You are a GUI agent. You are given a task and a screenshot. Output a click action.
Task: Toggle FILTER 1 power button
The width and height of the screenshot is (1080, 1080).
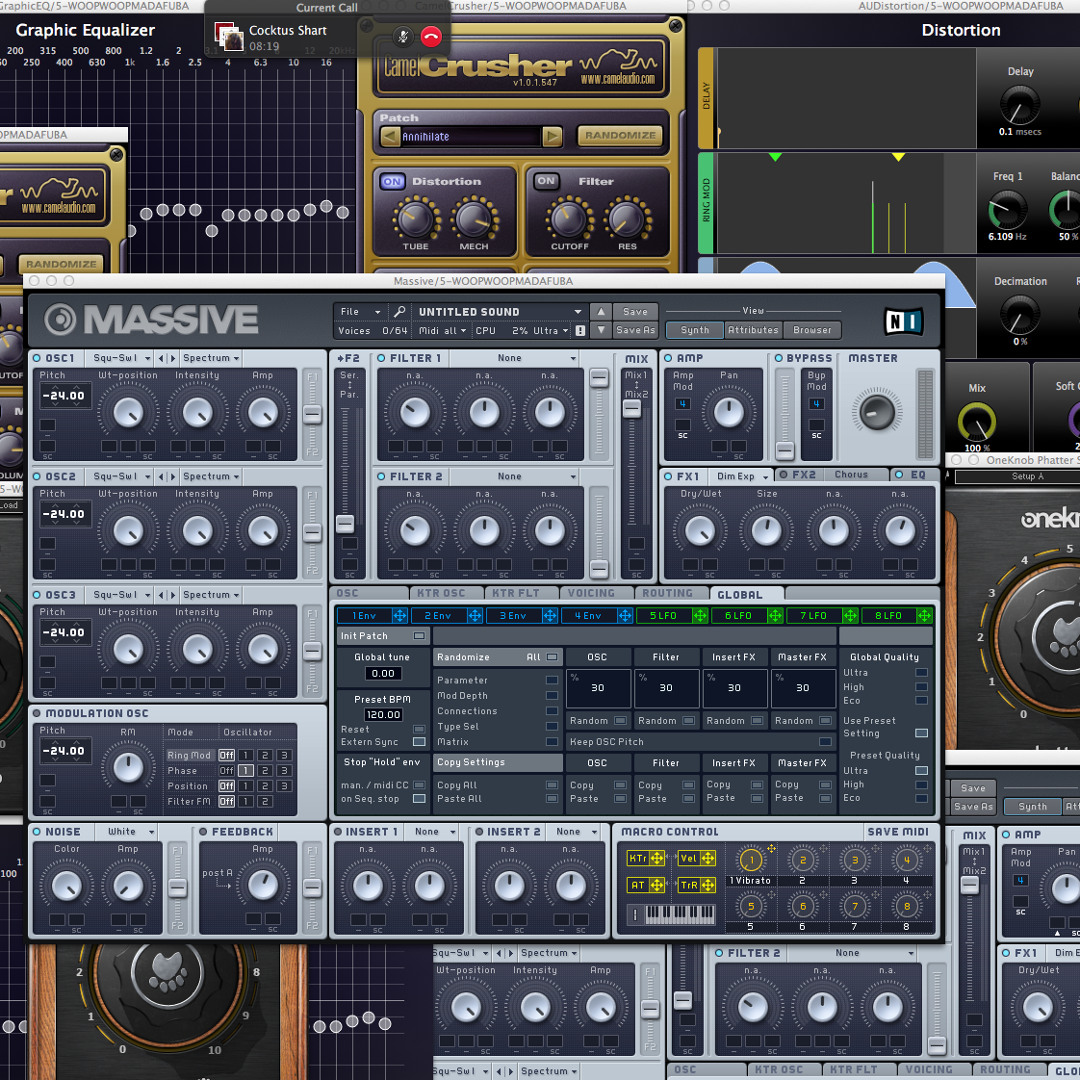click(381, 358)
